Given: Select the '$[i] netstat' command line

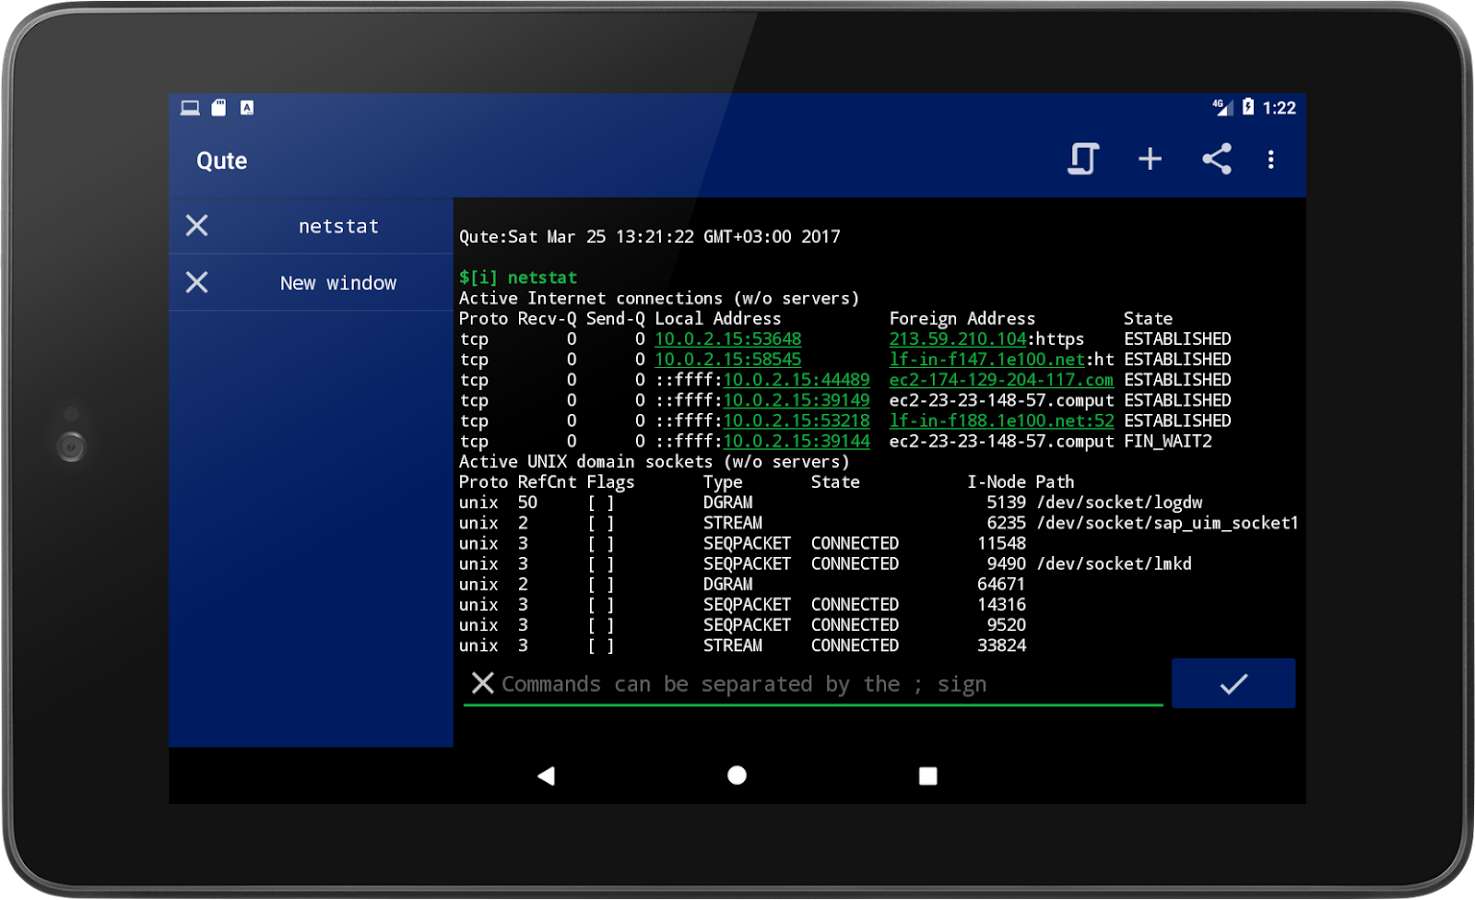Looking at the screenshot, I should coord(518,277).
